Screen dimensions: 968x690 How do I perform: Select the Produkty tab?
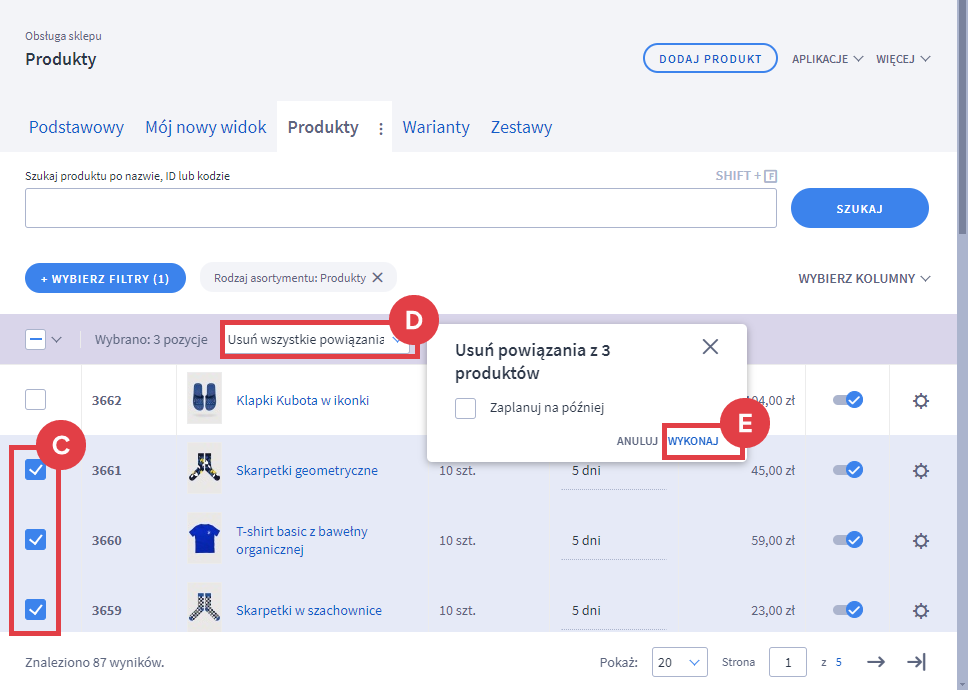[323, 127]
